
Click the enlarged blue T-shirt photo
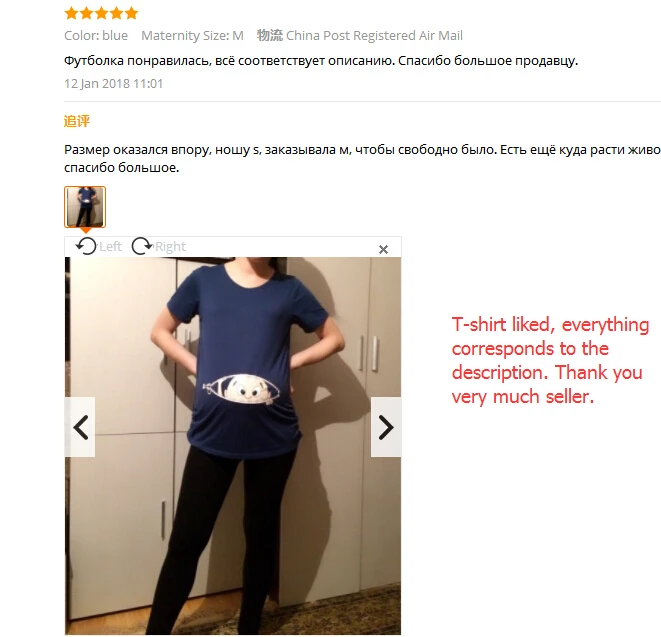click(233, 446)
